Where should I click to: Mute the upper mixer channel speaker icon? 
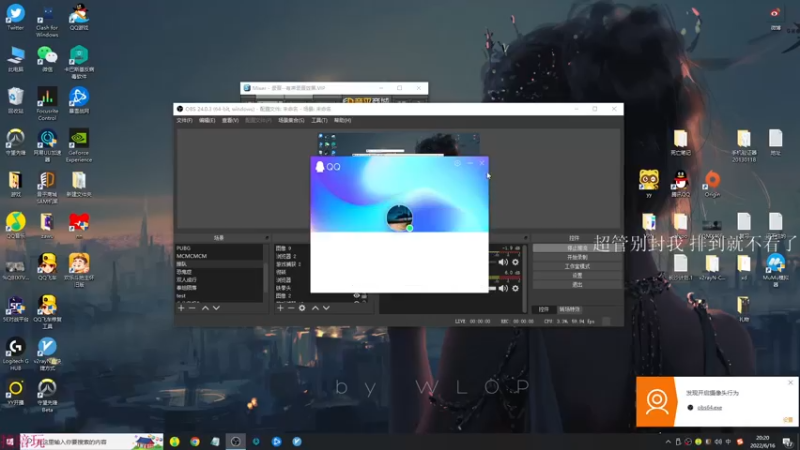coord(503,262)
